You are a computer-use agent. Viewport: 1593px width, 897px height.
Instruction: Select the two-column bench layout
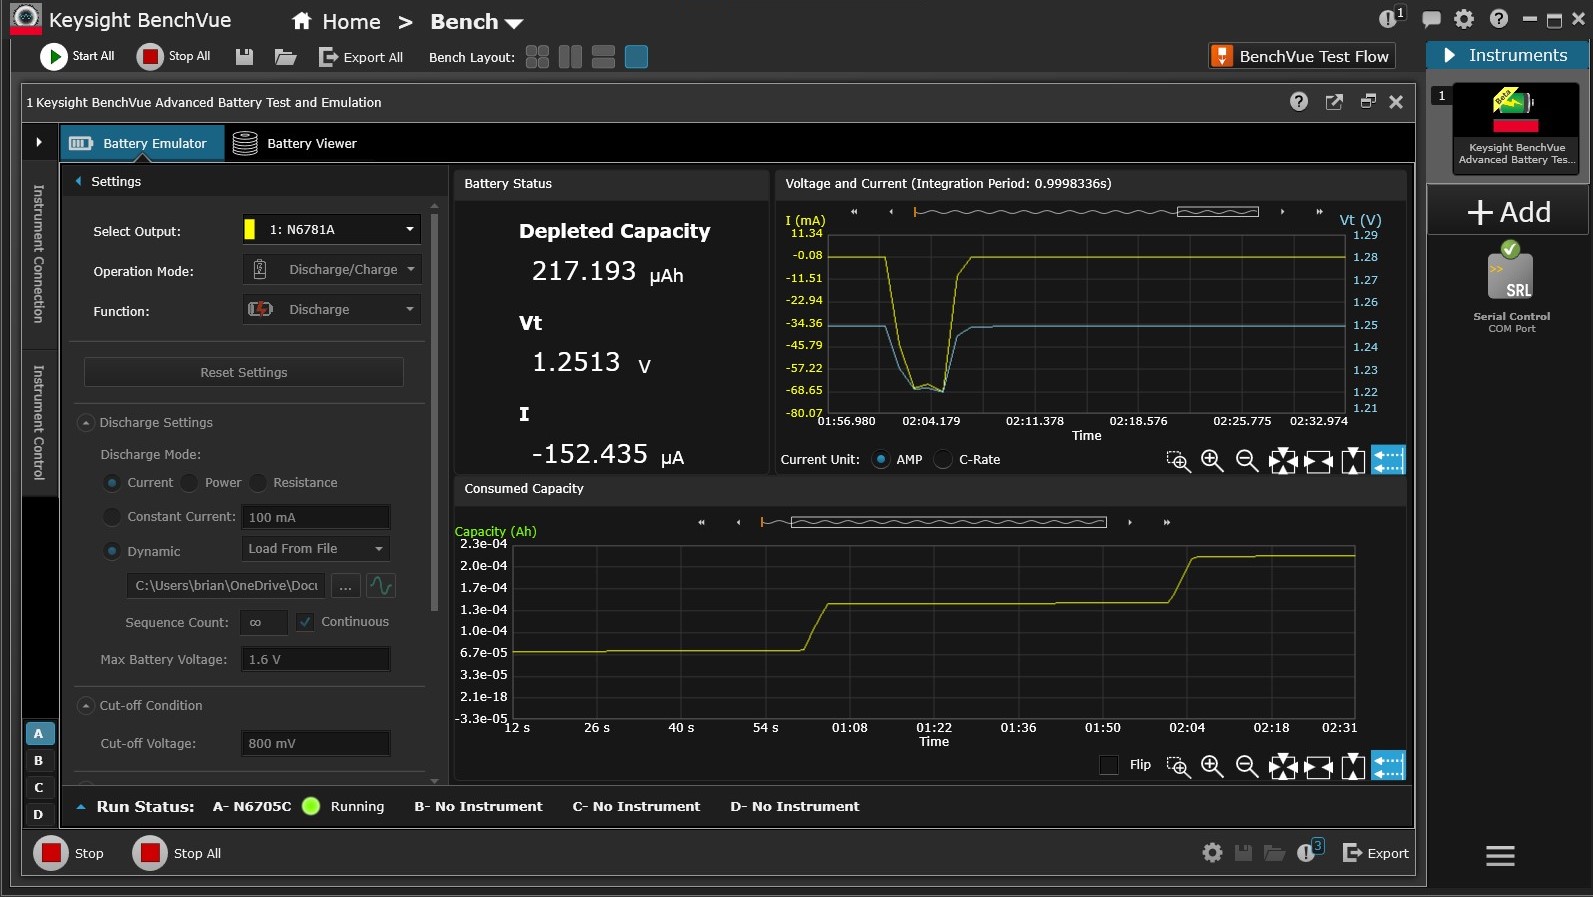tap(570, 57)
